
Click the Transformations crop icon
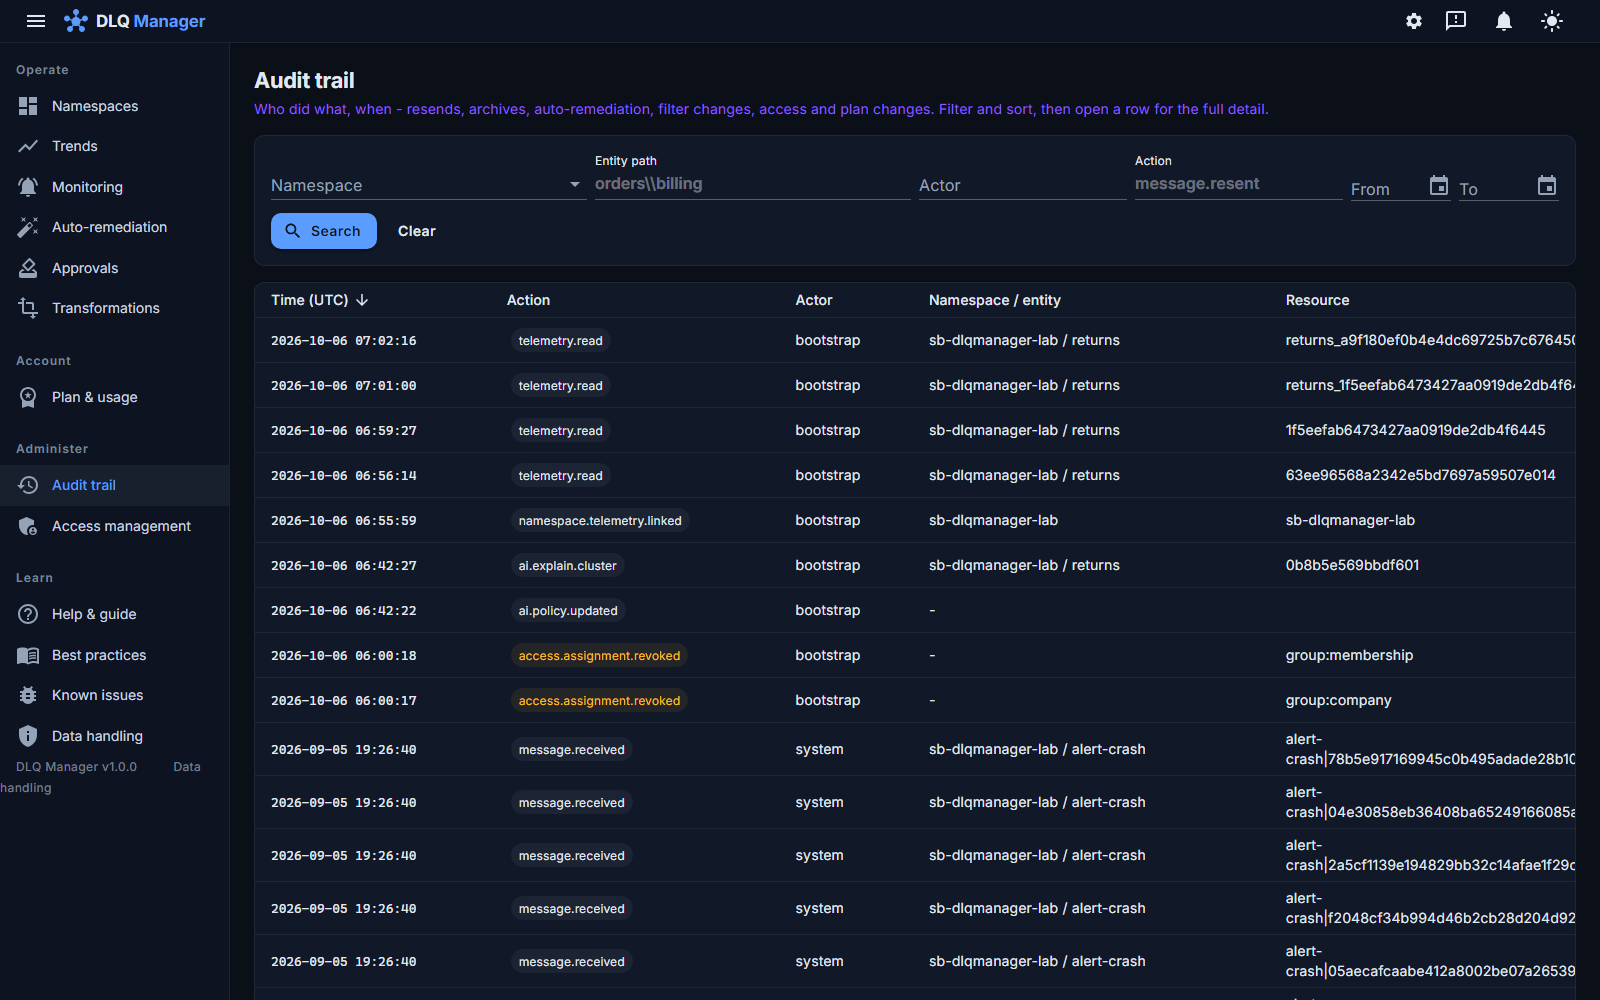coord(28,308)
